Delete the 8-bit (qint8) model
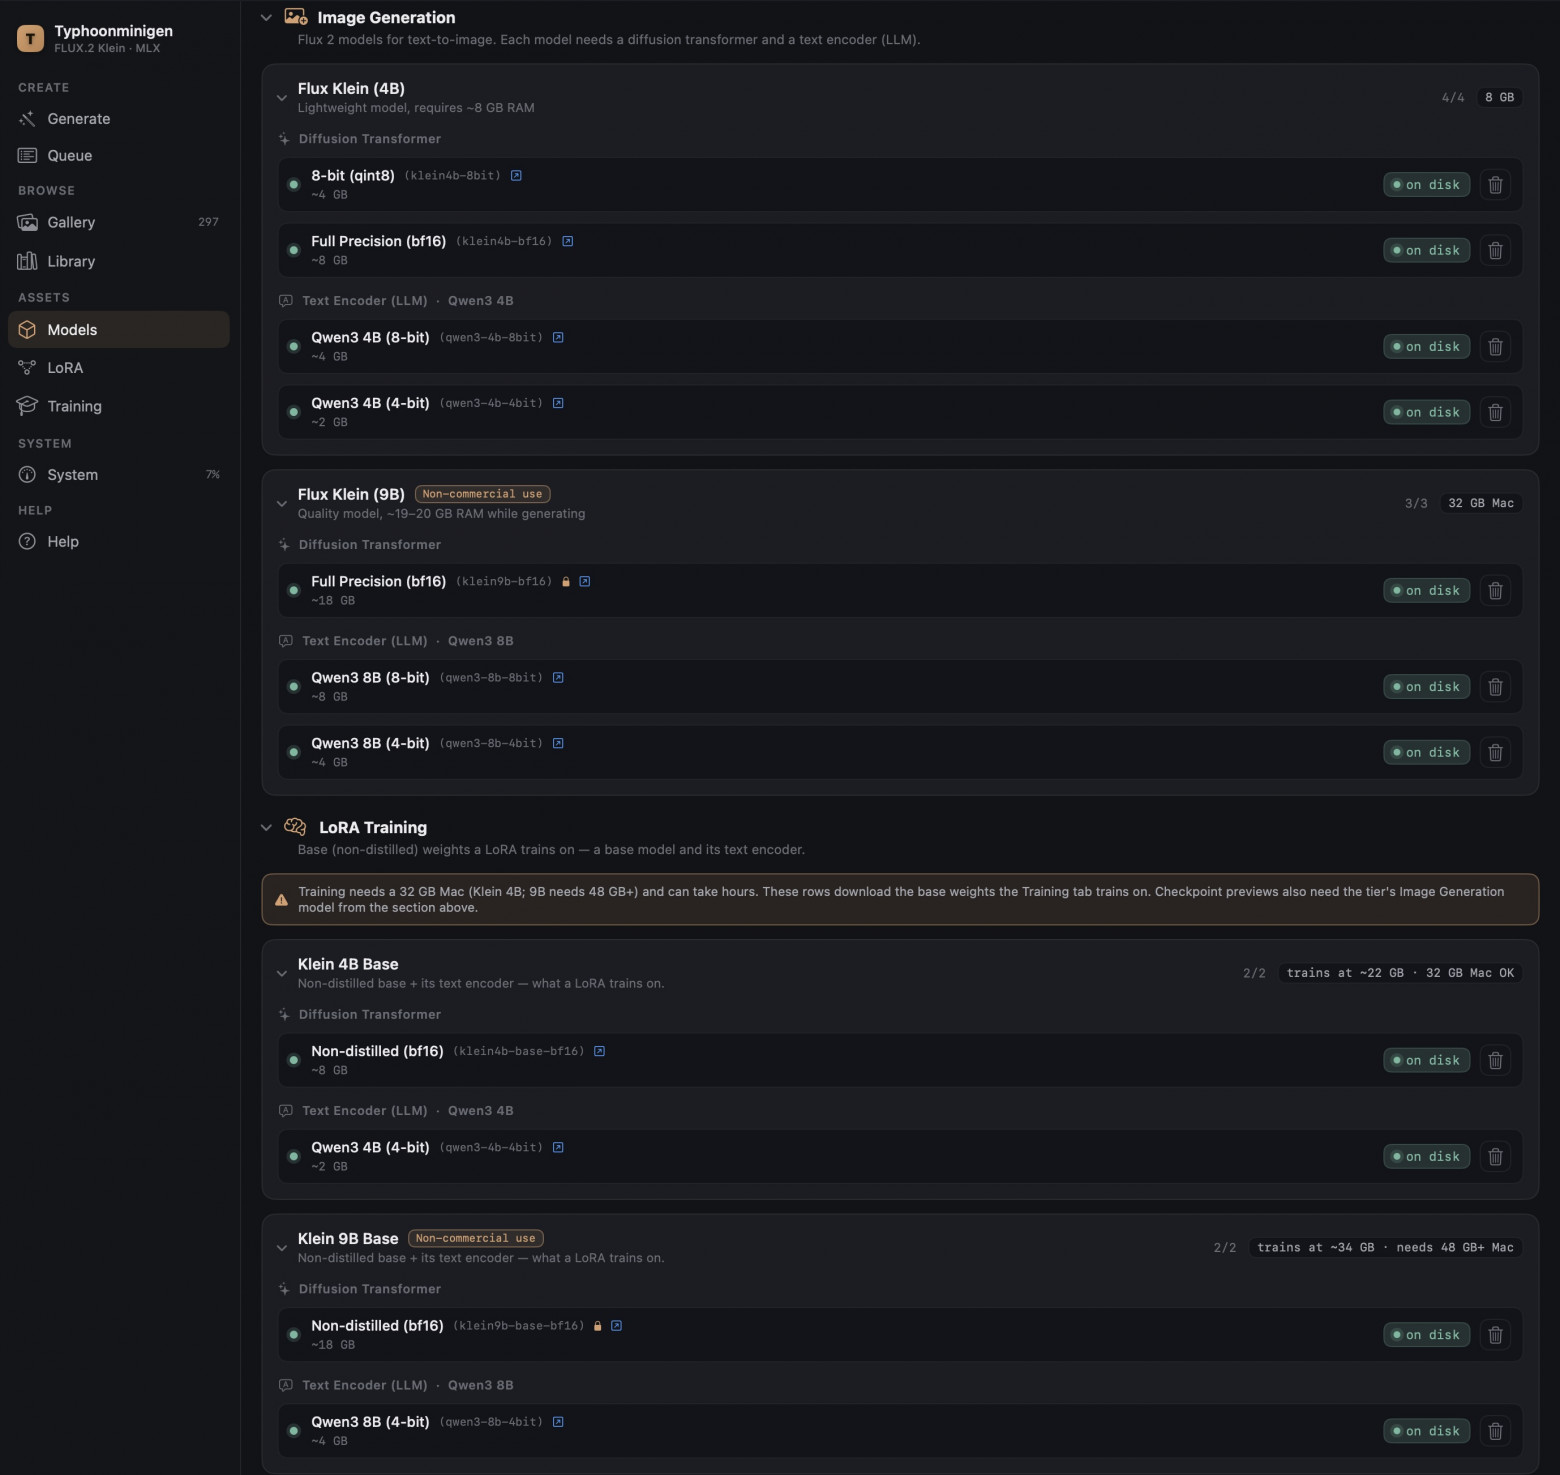The image size is (1560, 1475). [1495, 185]
